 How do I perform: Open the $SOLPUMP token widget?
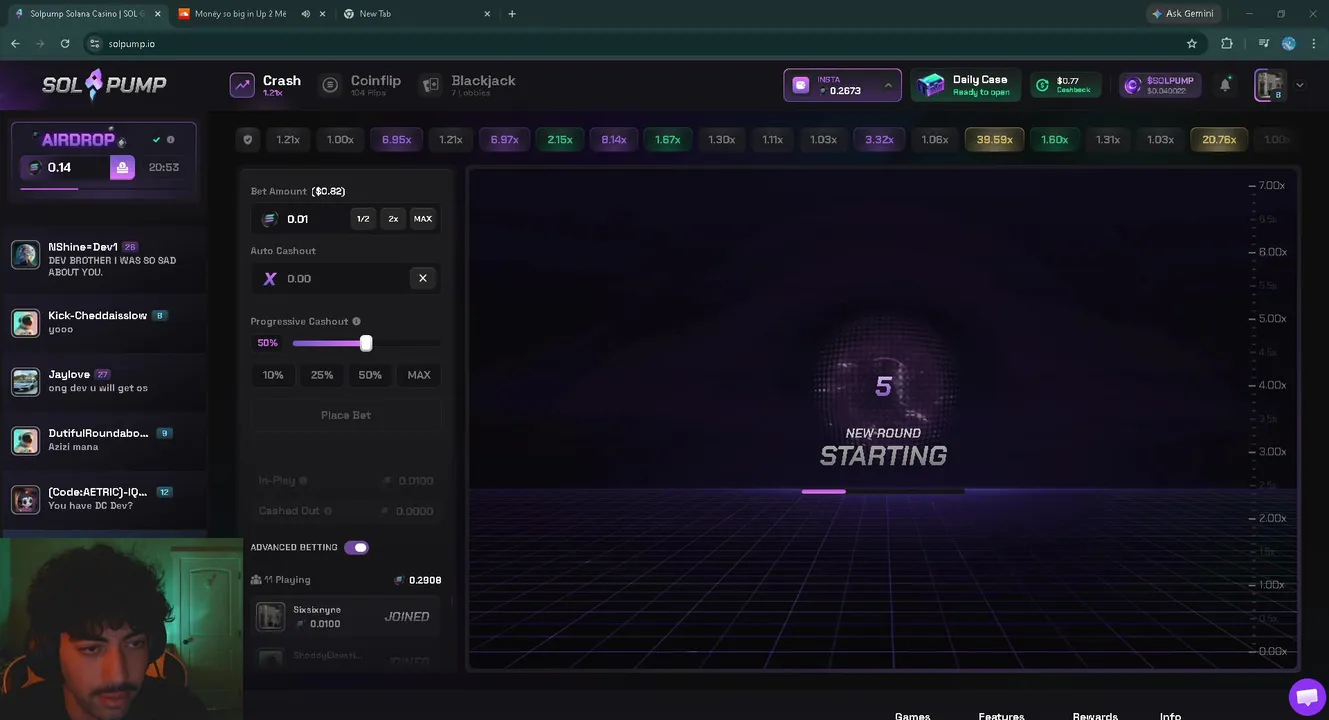tap(1159, 85)
